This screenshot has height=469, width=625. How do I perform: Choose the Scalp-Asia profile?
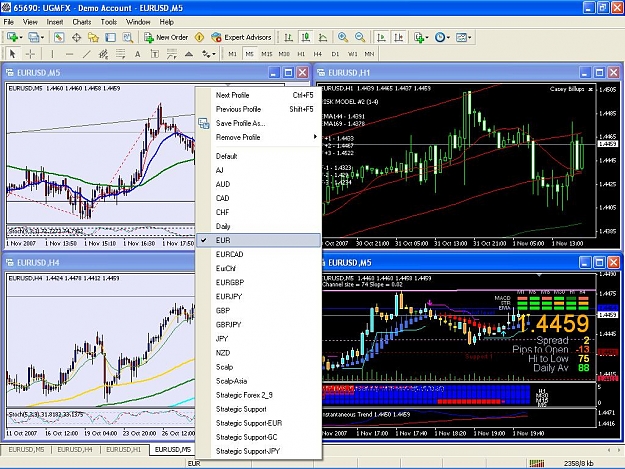click(259, 381)
